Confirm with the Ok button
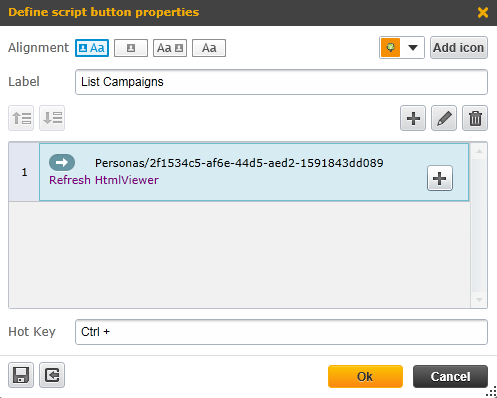The width and height of the screenshot is (497, 398). [365, 376]
